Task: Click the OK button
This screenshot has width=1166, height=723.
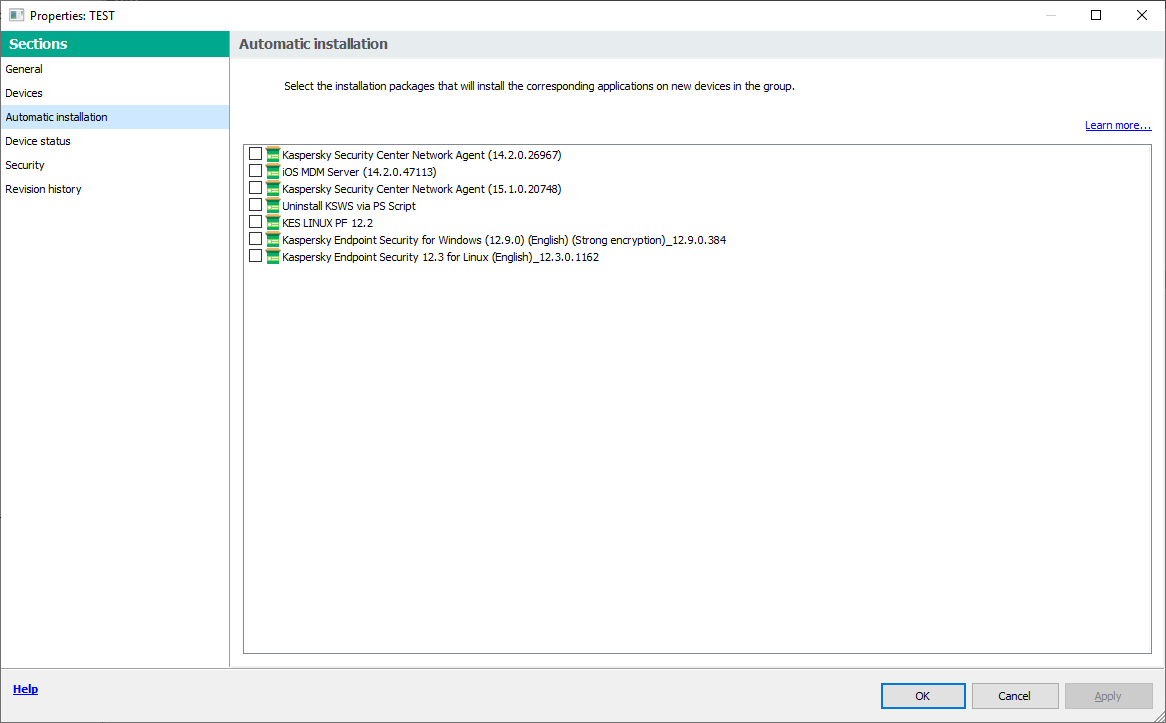Action: 923,696
